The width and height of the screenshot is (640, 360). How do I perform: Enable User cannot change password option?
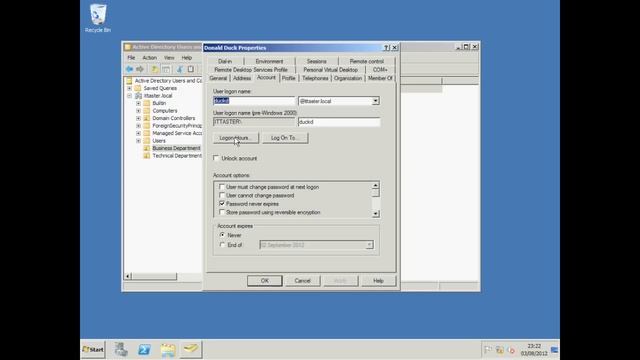(222, 196)
